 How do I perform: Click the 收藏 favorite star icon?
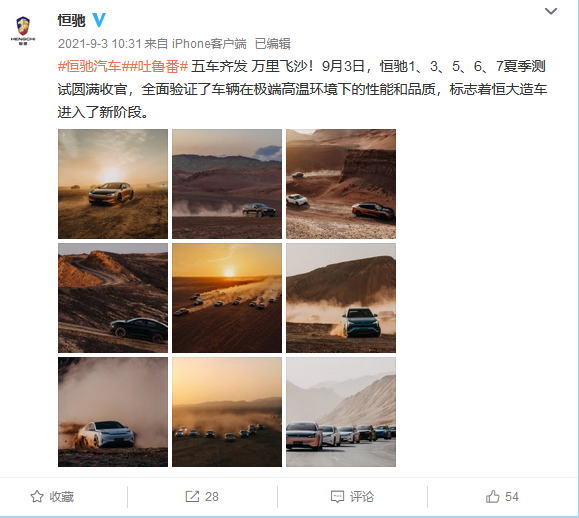[x=37, y=497]
